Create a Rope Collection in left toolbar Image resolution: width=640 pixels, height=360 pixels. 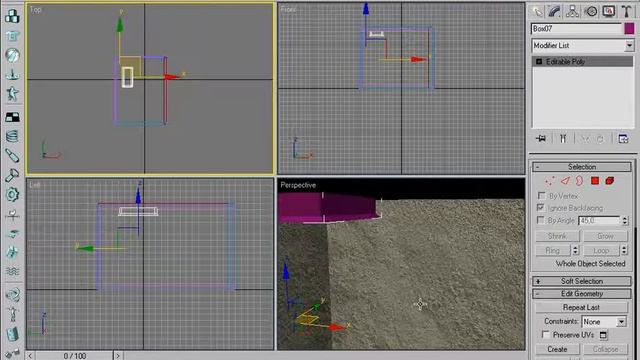point(12,75)
